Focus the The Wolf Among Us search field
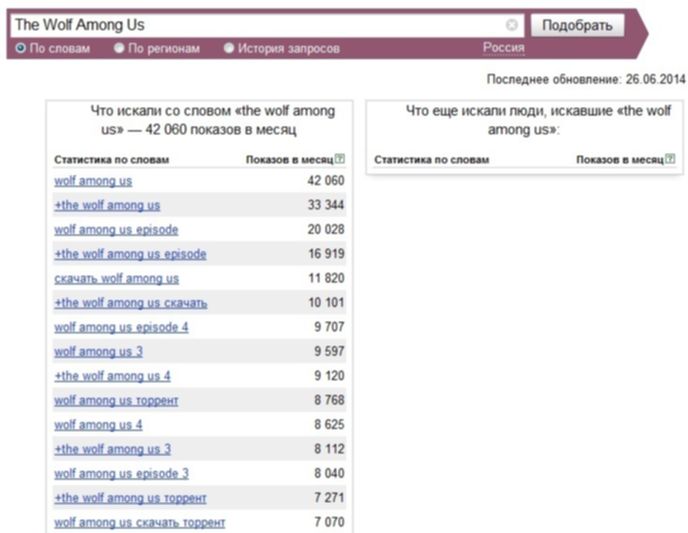Image resolution: width=688 pixels, height=533 pixels. pos(259,25)
